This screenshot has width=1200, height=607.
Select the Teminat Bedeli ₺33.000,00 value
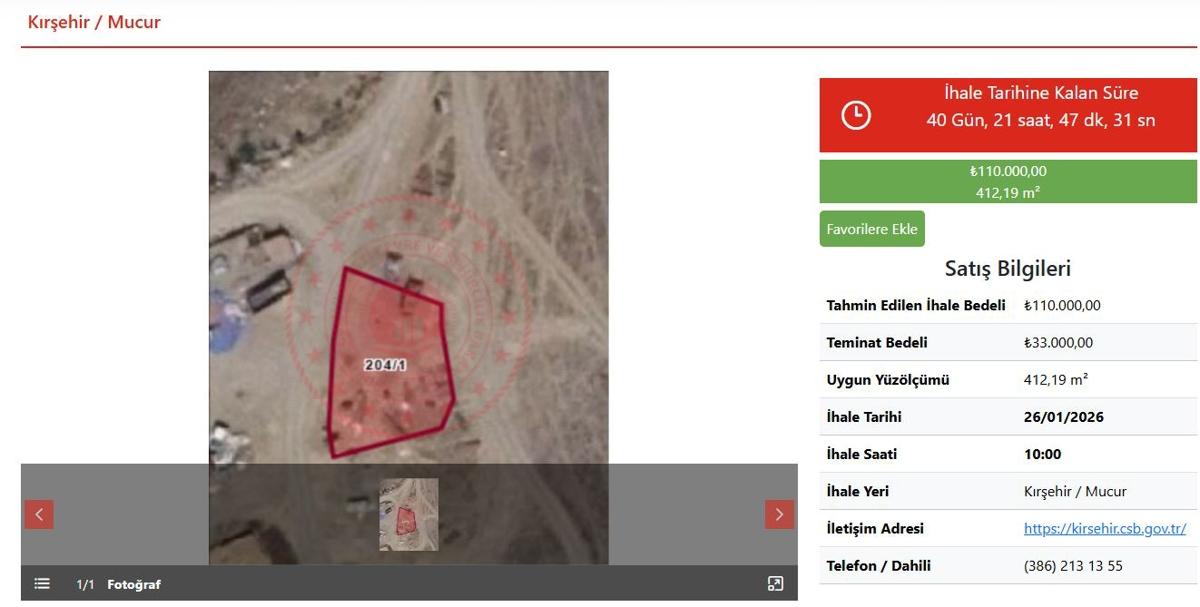1059,342
